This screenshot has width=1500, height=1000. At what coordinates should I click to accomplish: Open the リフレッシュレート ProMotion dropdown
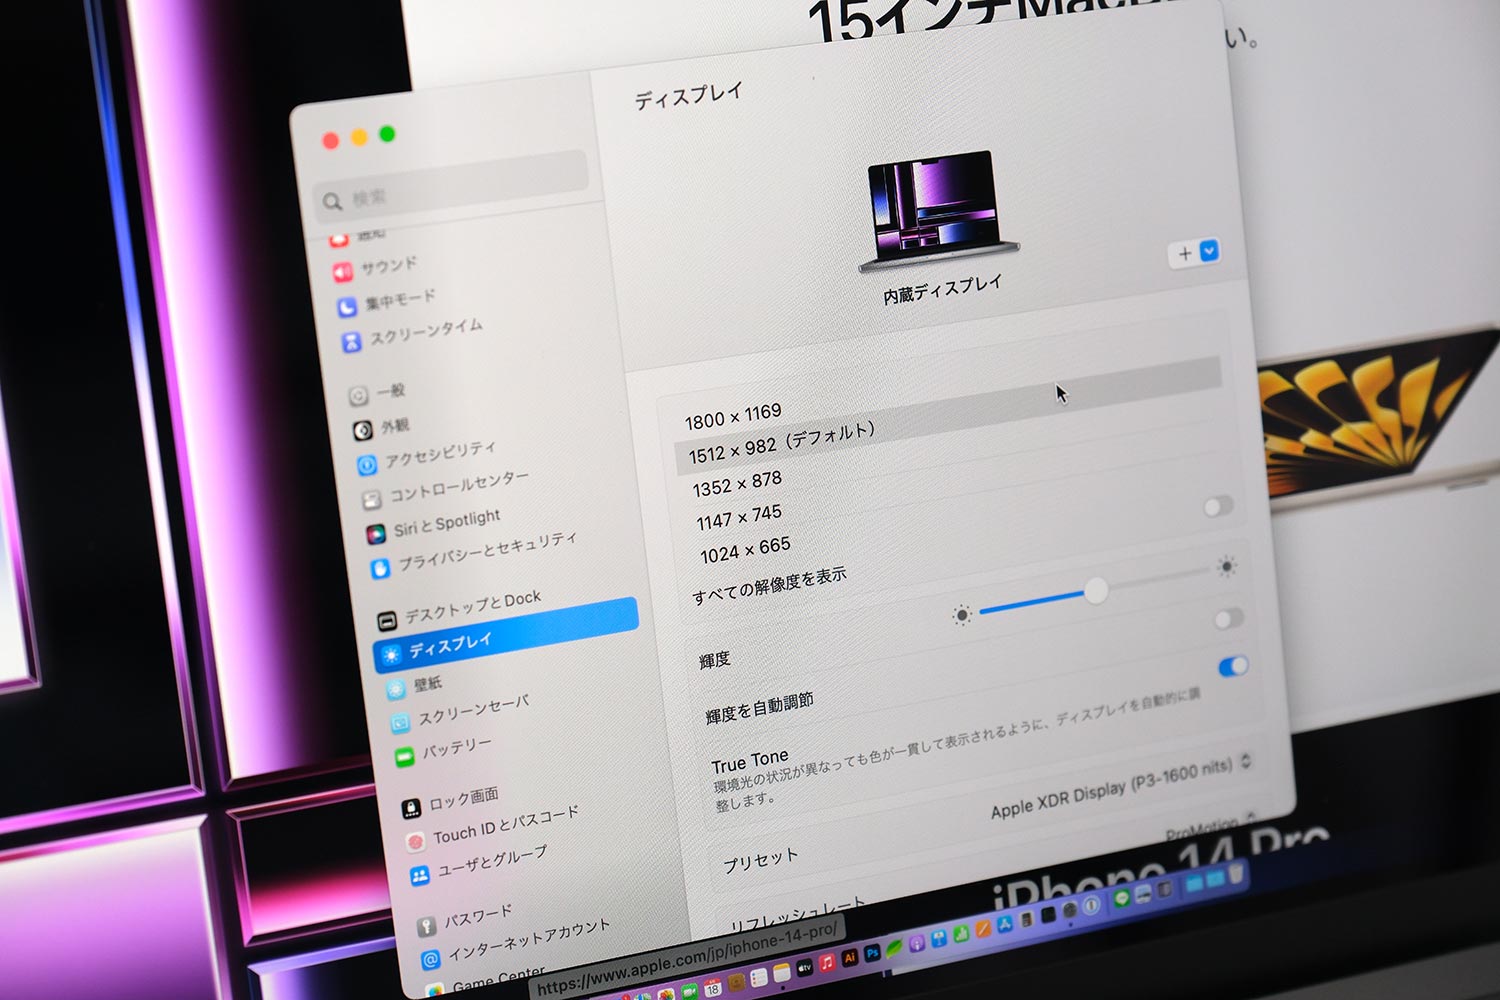(x=1210, y=827)
